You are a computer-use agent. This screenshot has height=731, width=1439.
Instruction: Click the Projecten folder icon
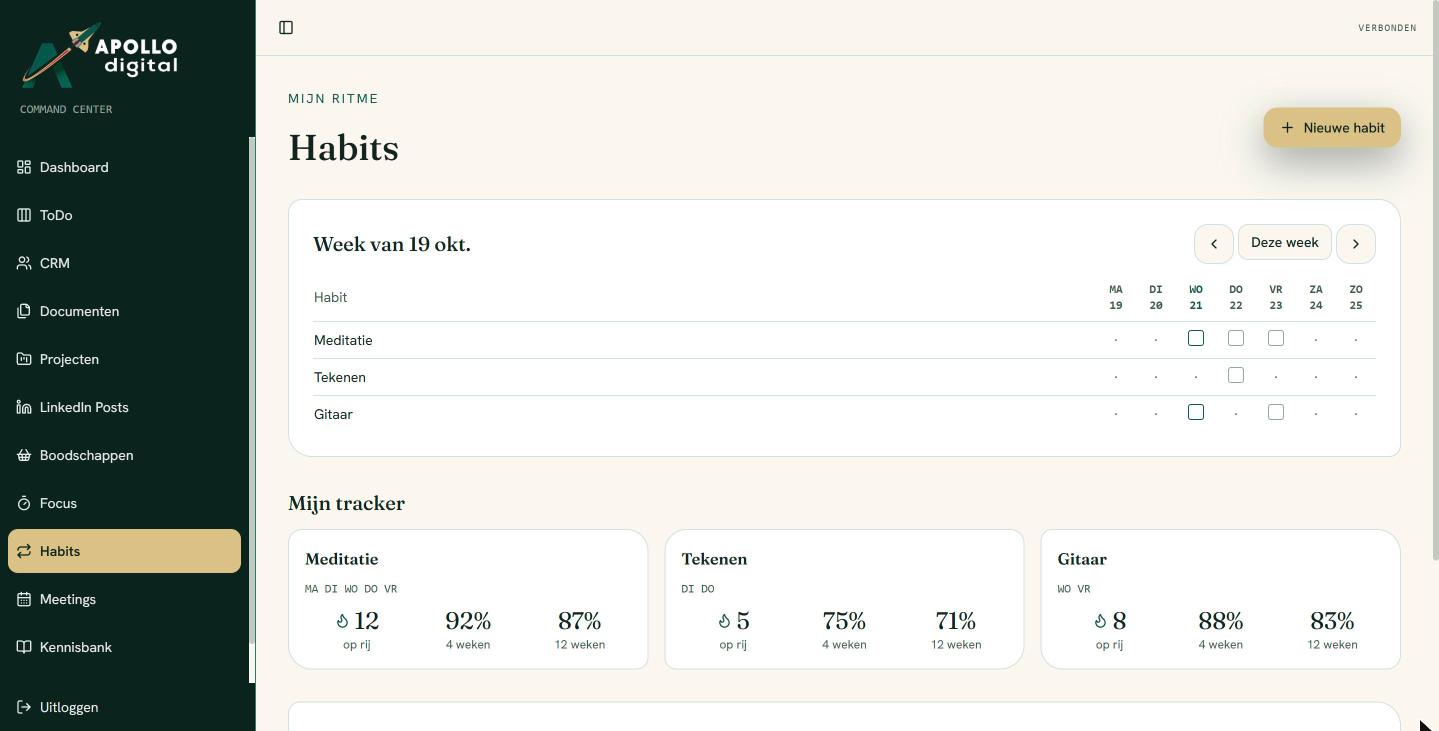click(x=24, y=359)
